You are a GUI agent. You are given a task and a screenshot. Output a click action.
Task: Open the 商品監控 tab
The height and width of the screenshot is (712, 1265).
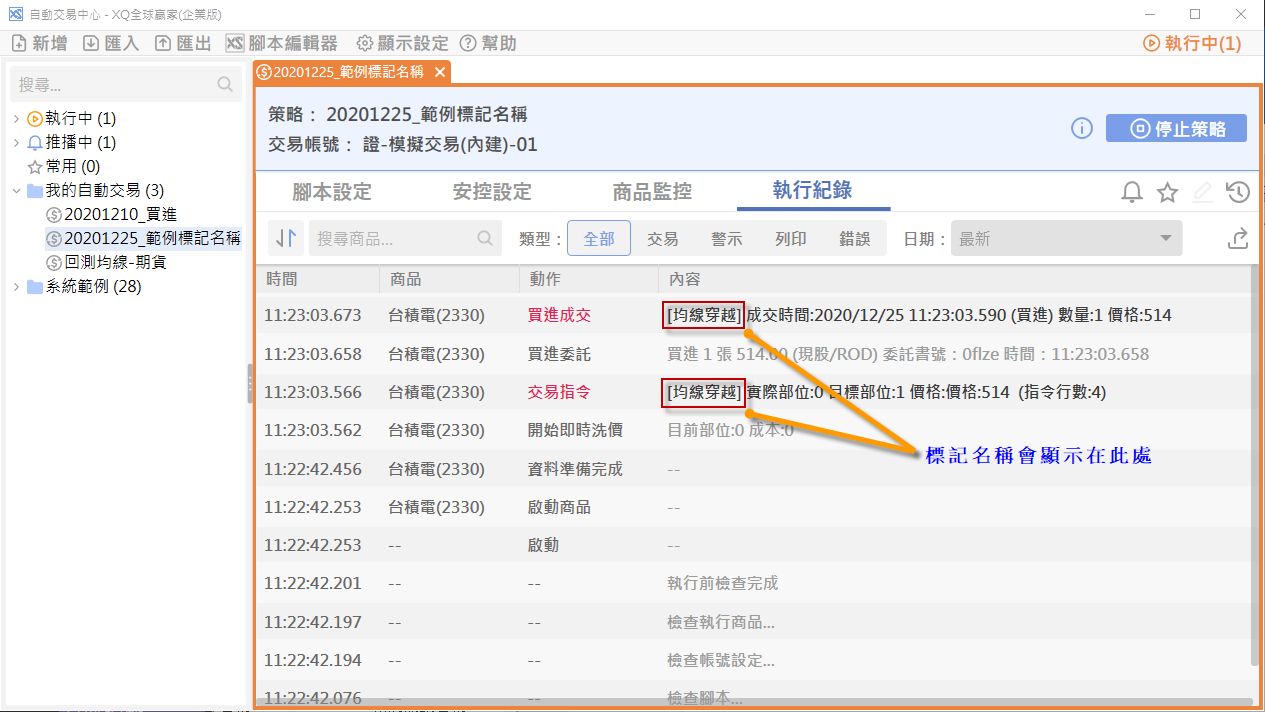(x=652, y=191)
